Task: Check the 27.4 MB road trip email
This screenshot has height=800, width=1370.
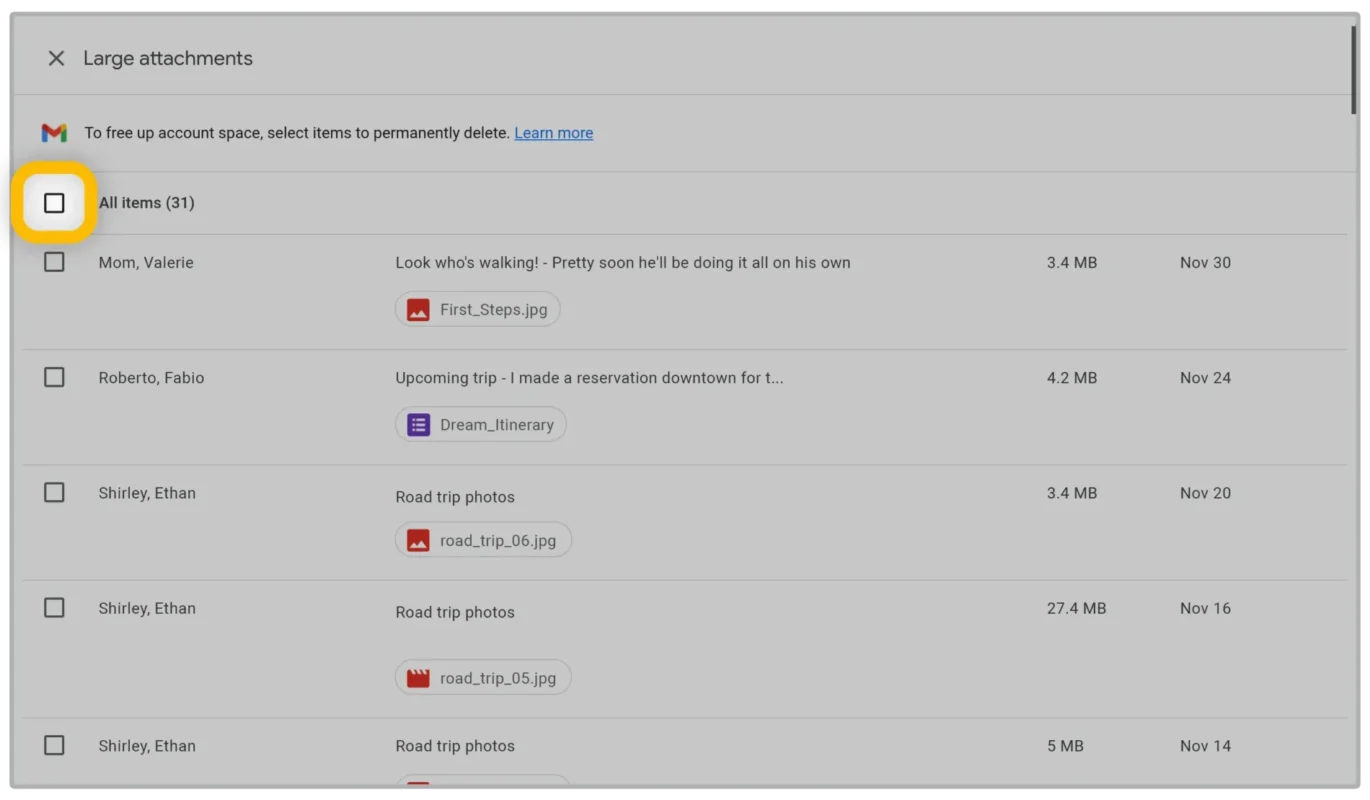Action: (54, 608)
